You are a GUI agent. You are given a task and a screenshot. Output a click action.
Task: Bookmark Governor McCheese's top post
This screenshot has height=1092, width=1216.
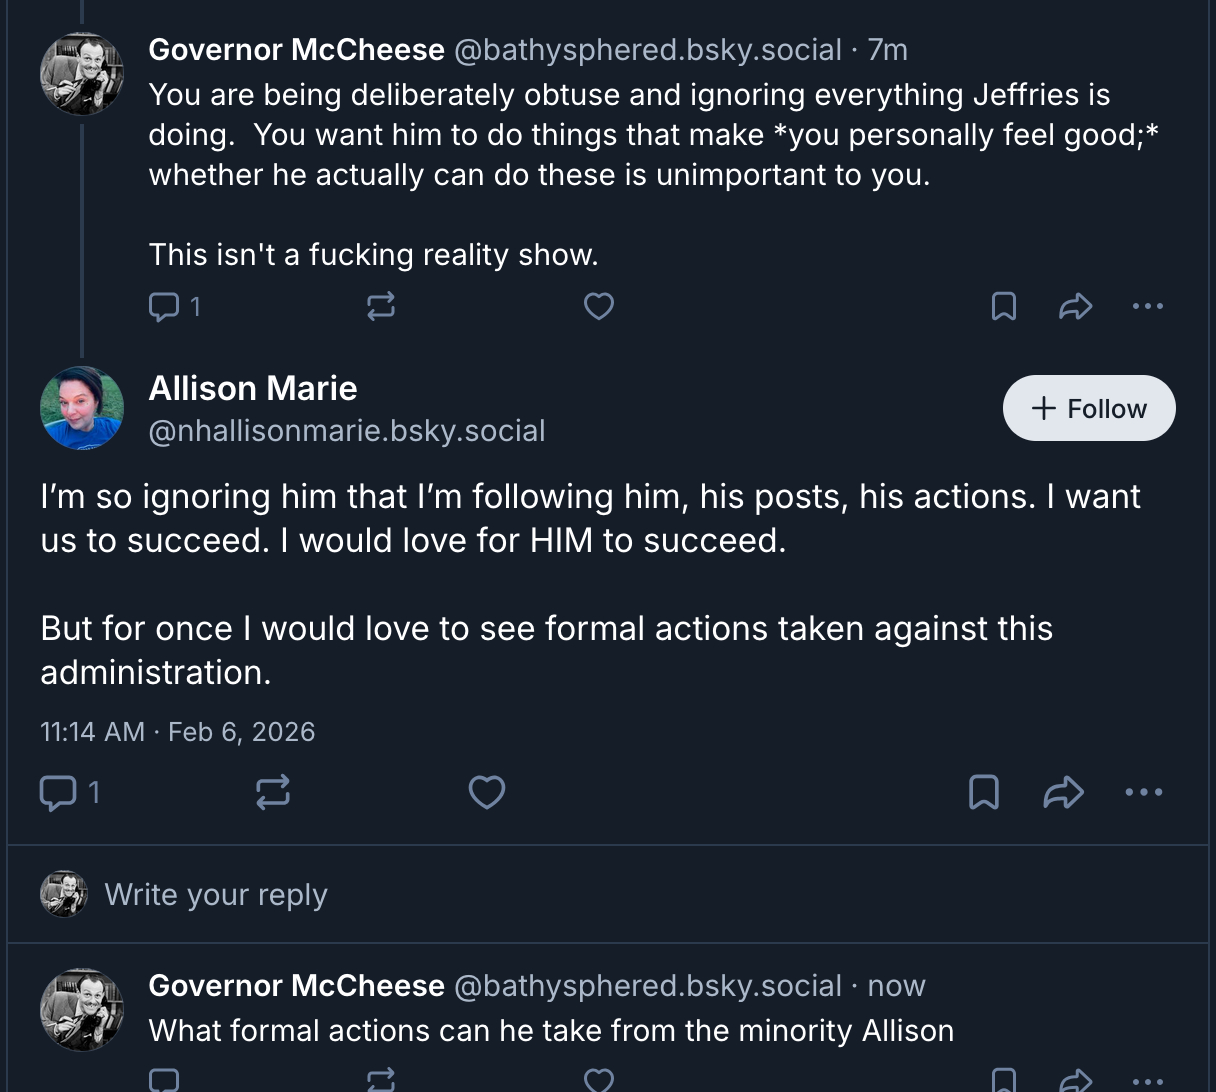(1003, 306)
